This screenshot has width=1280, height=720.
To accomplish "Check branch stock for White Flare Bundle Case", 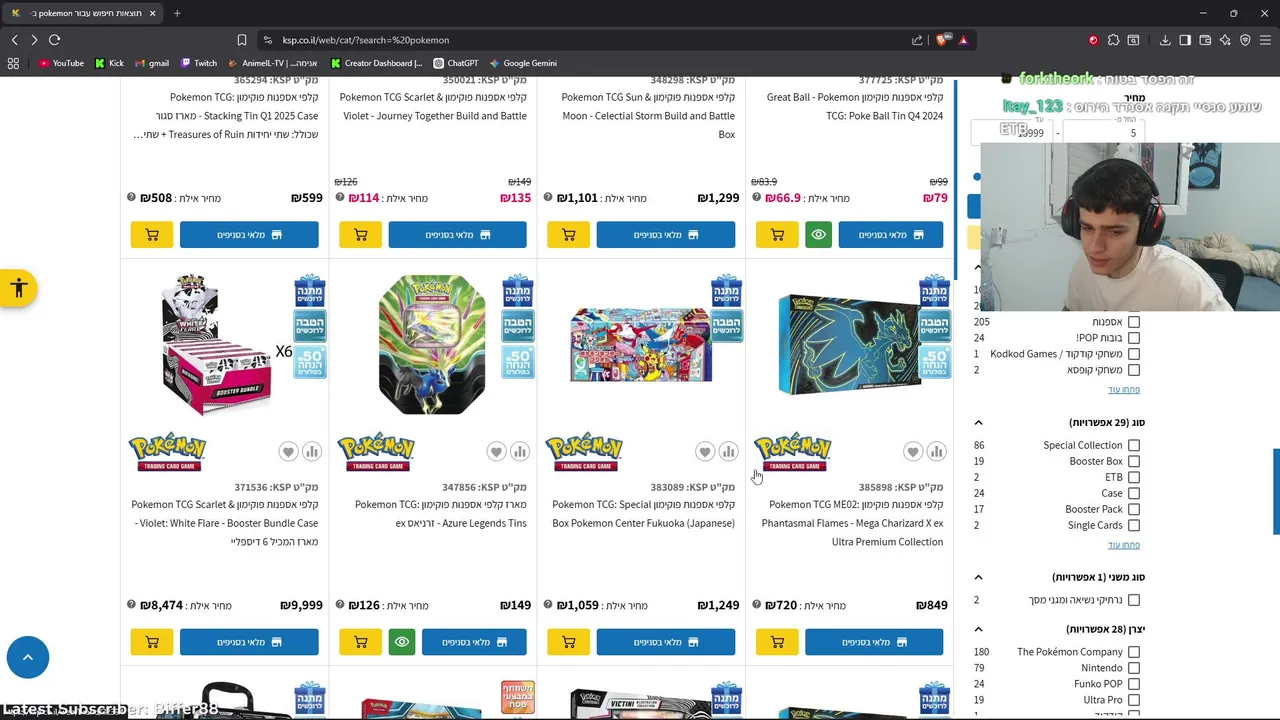I will tap(249, 642).
